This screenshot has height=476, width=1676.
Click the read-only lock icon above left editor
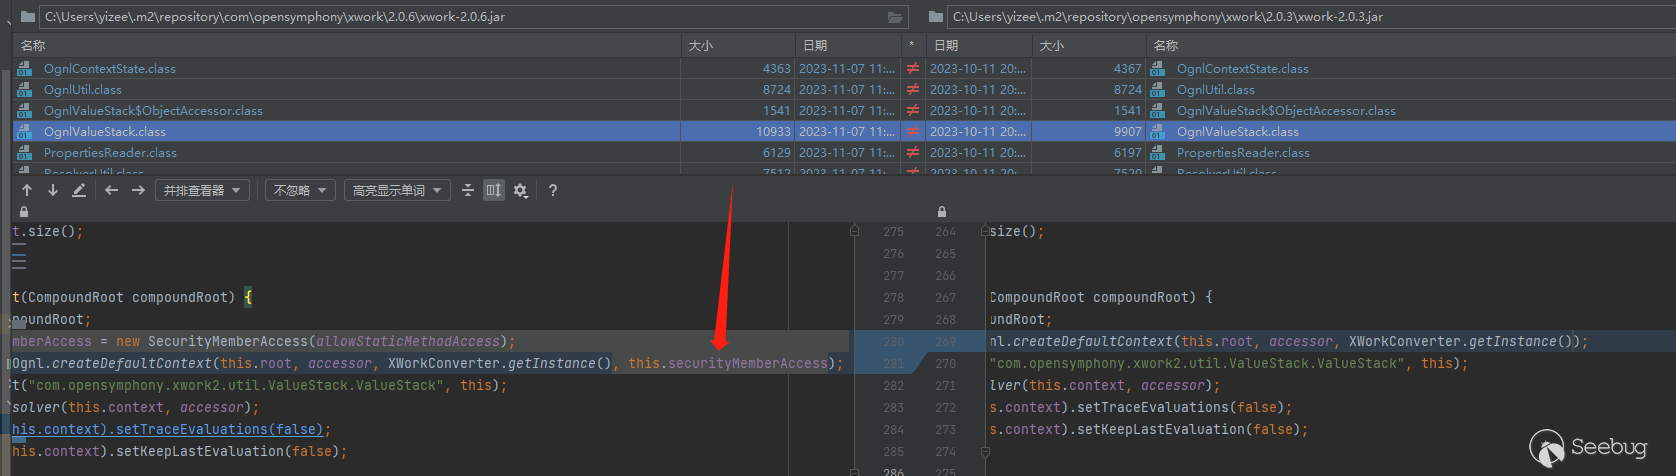click(x=24, y=212)
